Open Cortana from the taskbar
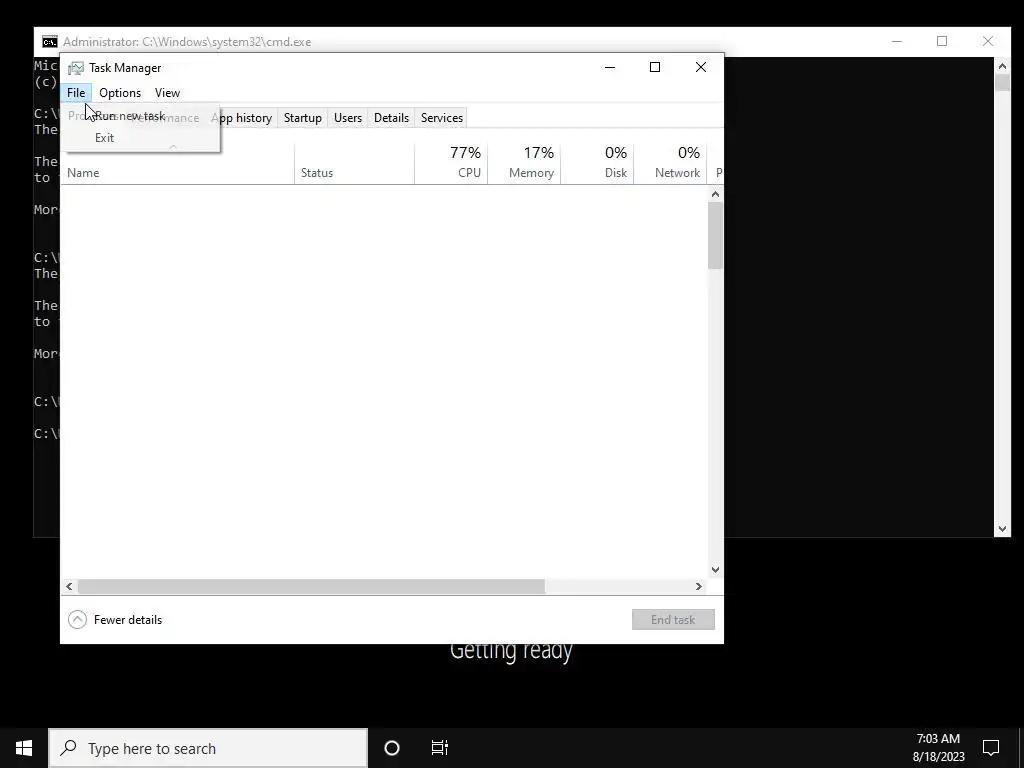This screenshot has height=768, width=1024. [x=392, y=748]
